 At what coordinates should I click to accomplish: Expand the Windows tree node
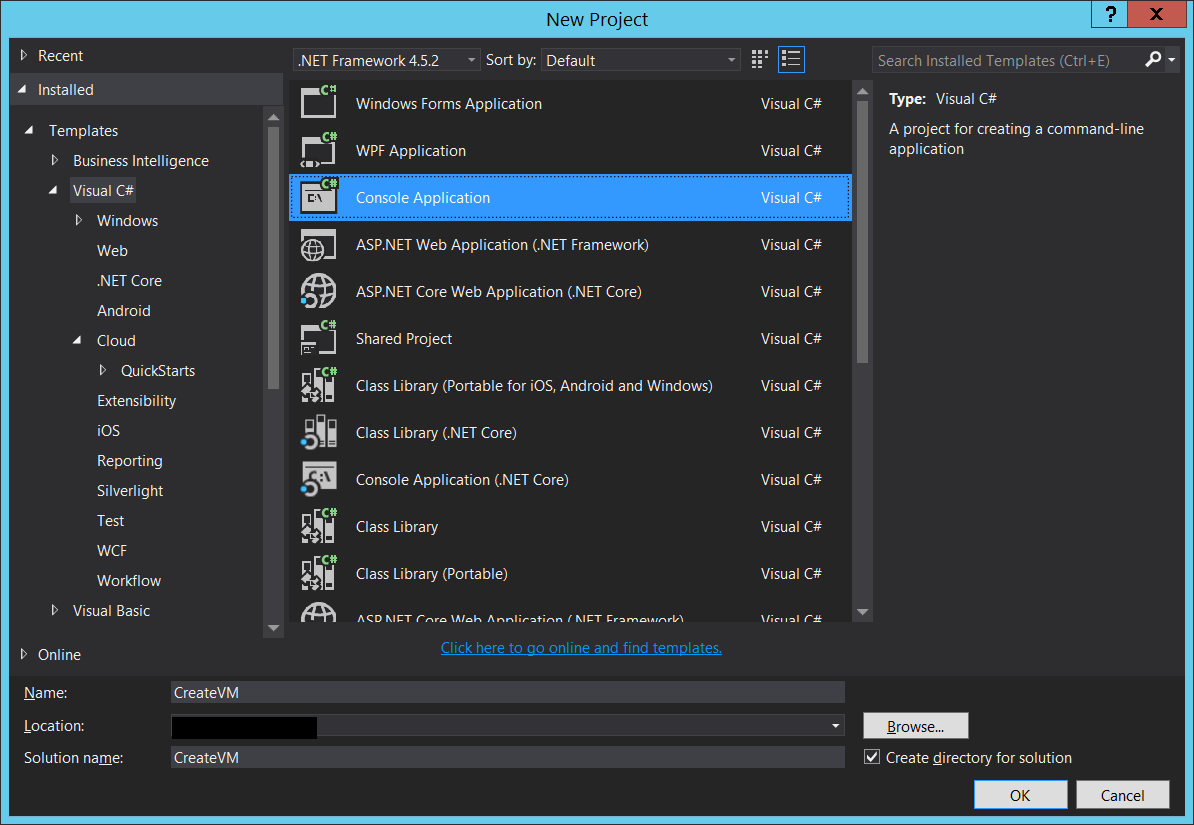78,220
